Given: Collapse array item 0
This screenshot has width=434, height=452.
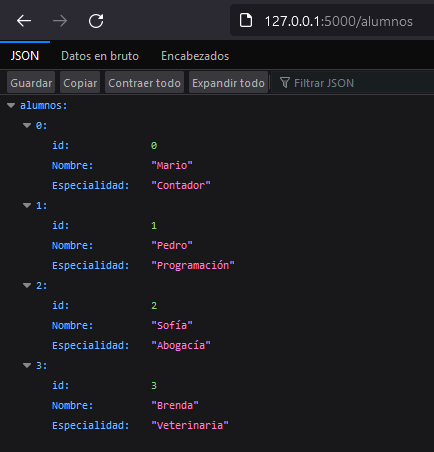Looking at the screenshot, I should (x=27, y=126).
